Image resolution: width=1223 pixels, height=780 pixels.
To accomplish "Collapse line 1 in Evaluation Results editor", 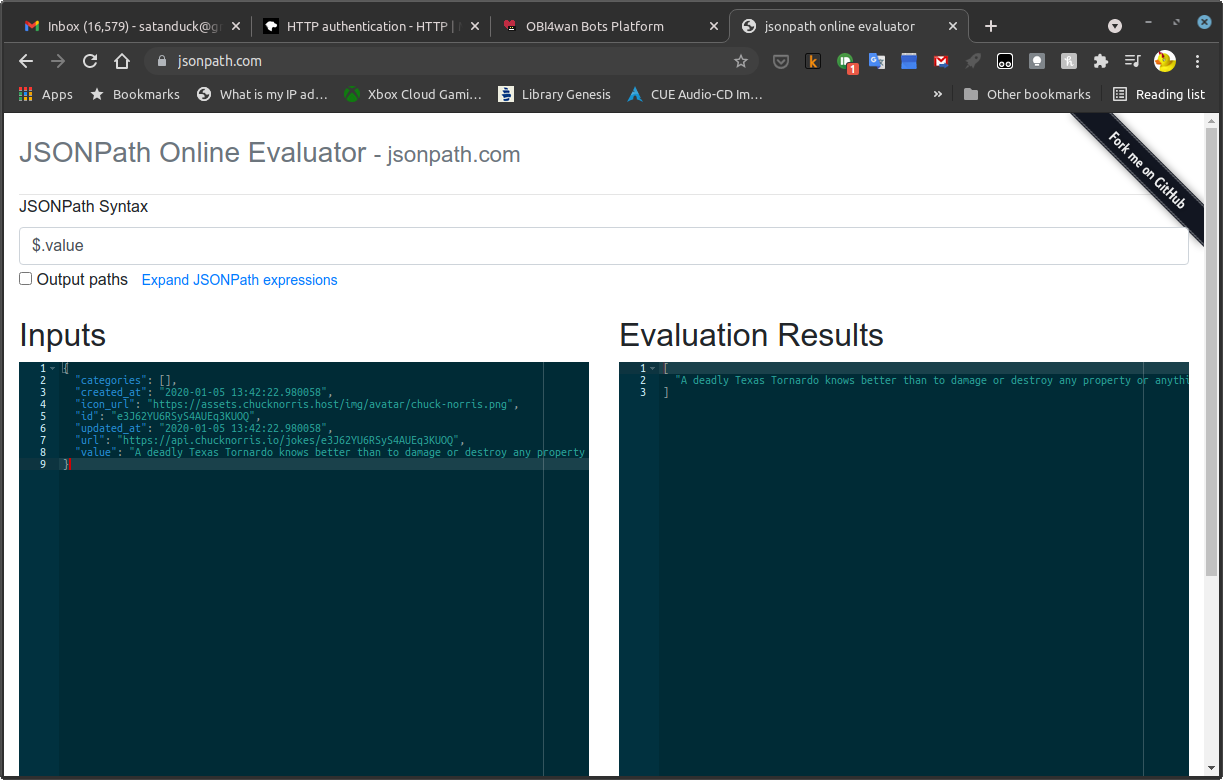I will (x=653, y=369).
